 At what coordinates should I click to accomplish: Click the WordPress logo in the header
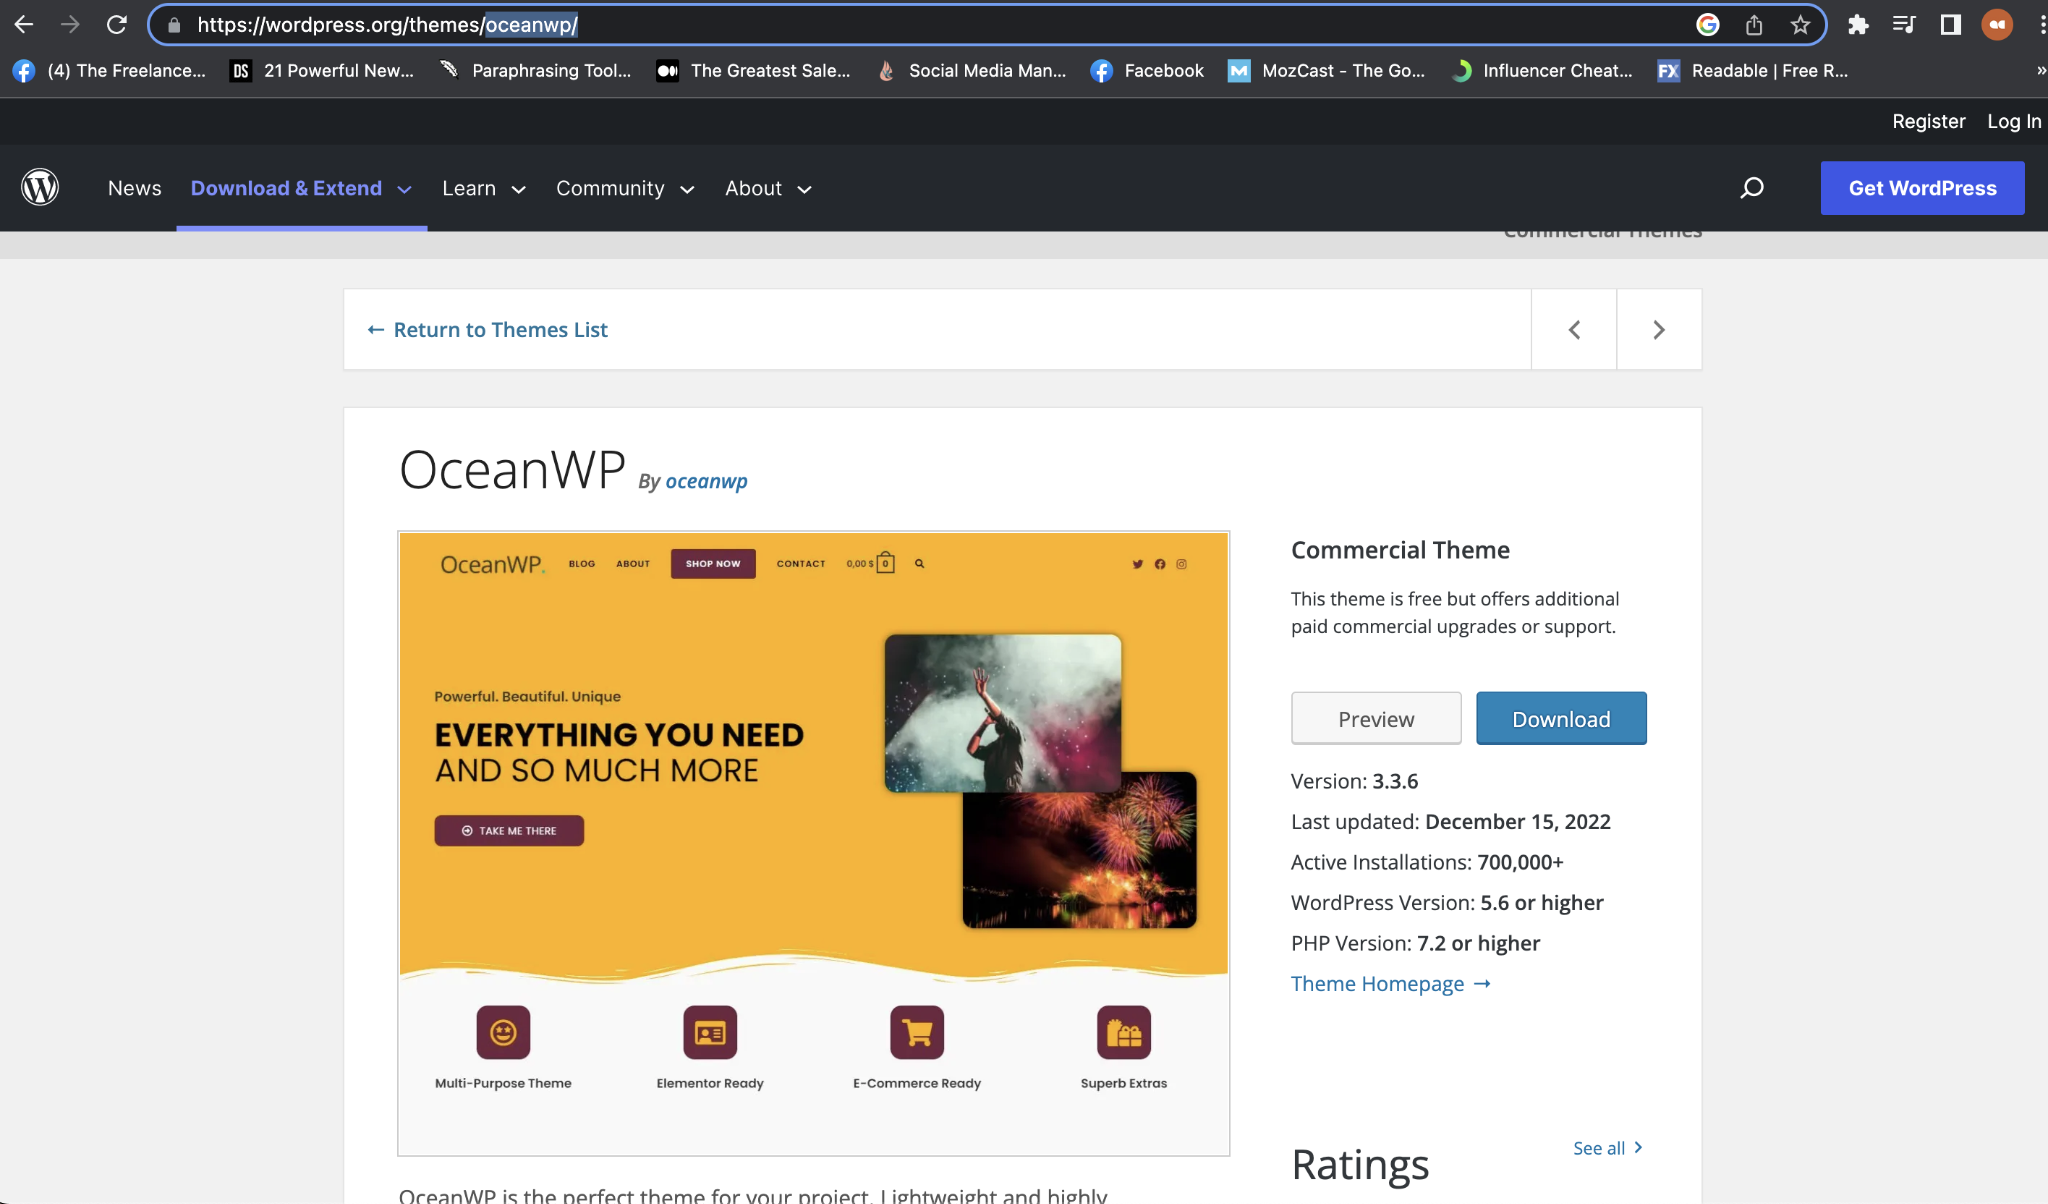pyautogui.click(x=39, y=187)
